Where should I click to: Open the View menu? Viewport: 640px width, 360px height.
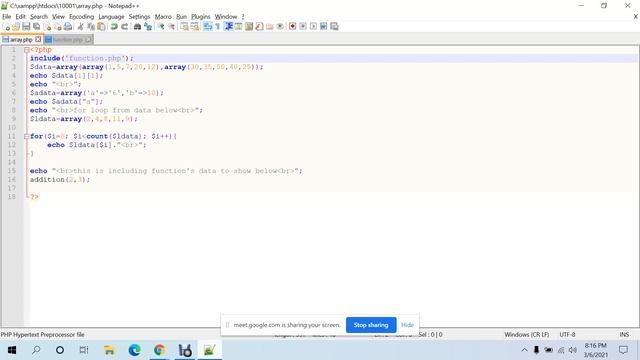58,17
